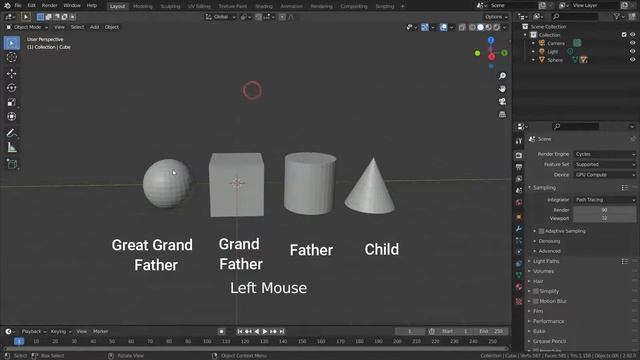640x360 pixels.
Task: Activate the Scale tool
Action: [x=11, y=102]
